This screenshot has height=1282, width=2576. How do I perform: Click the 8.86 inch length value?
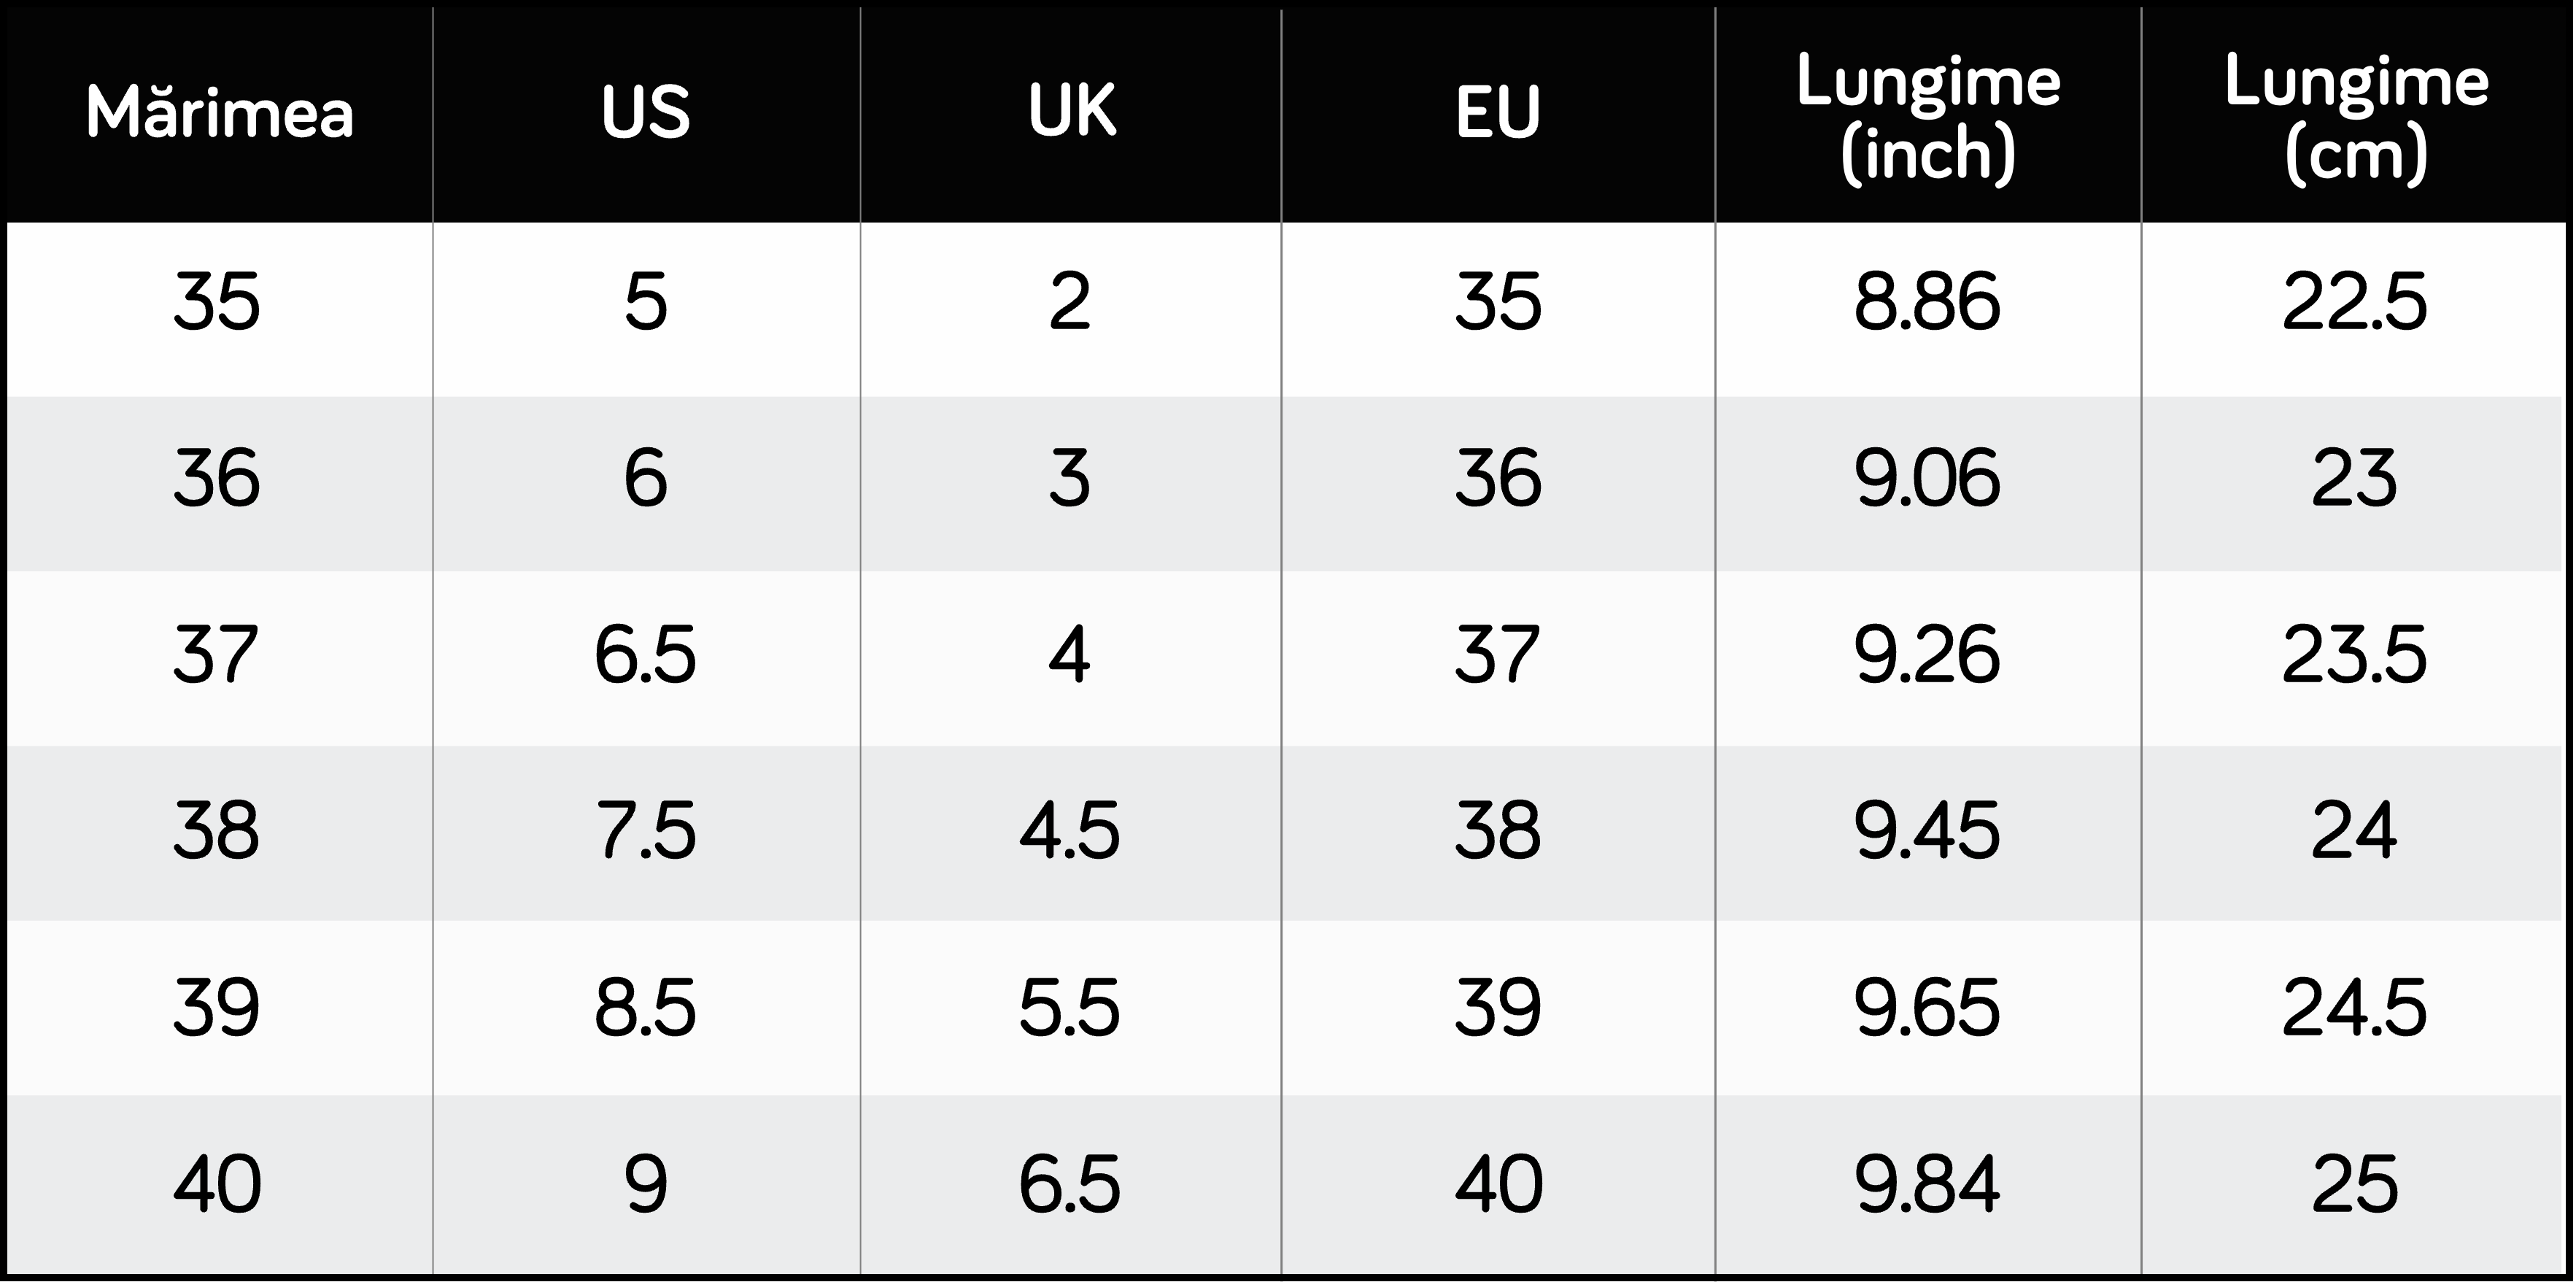point(1927,302)
